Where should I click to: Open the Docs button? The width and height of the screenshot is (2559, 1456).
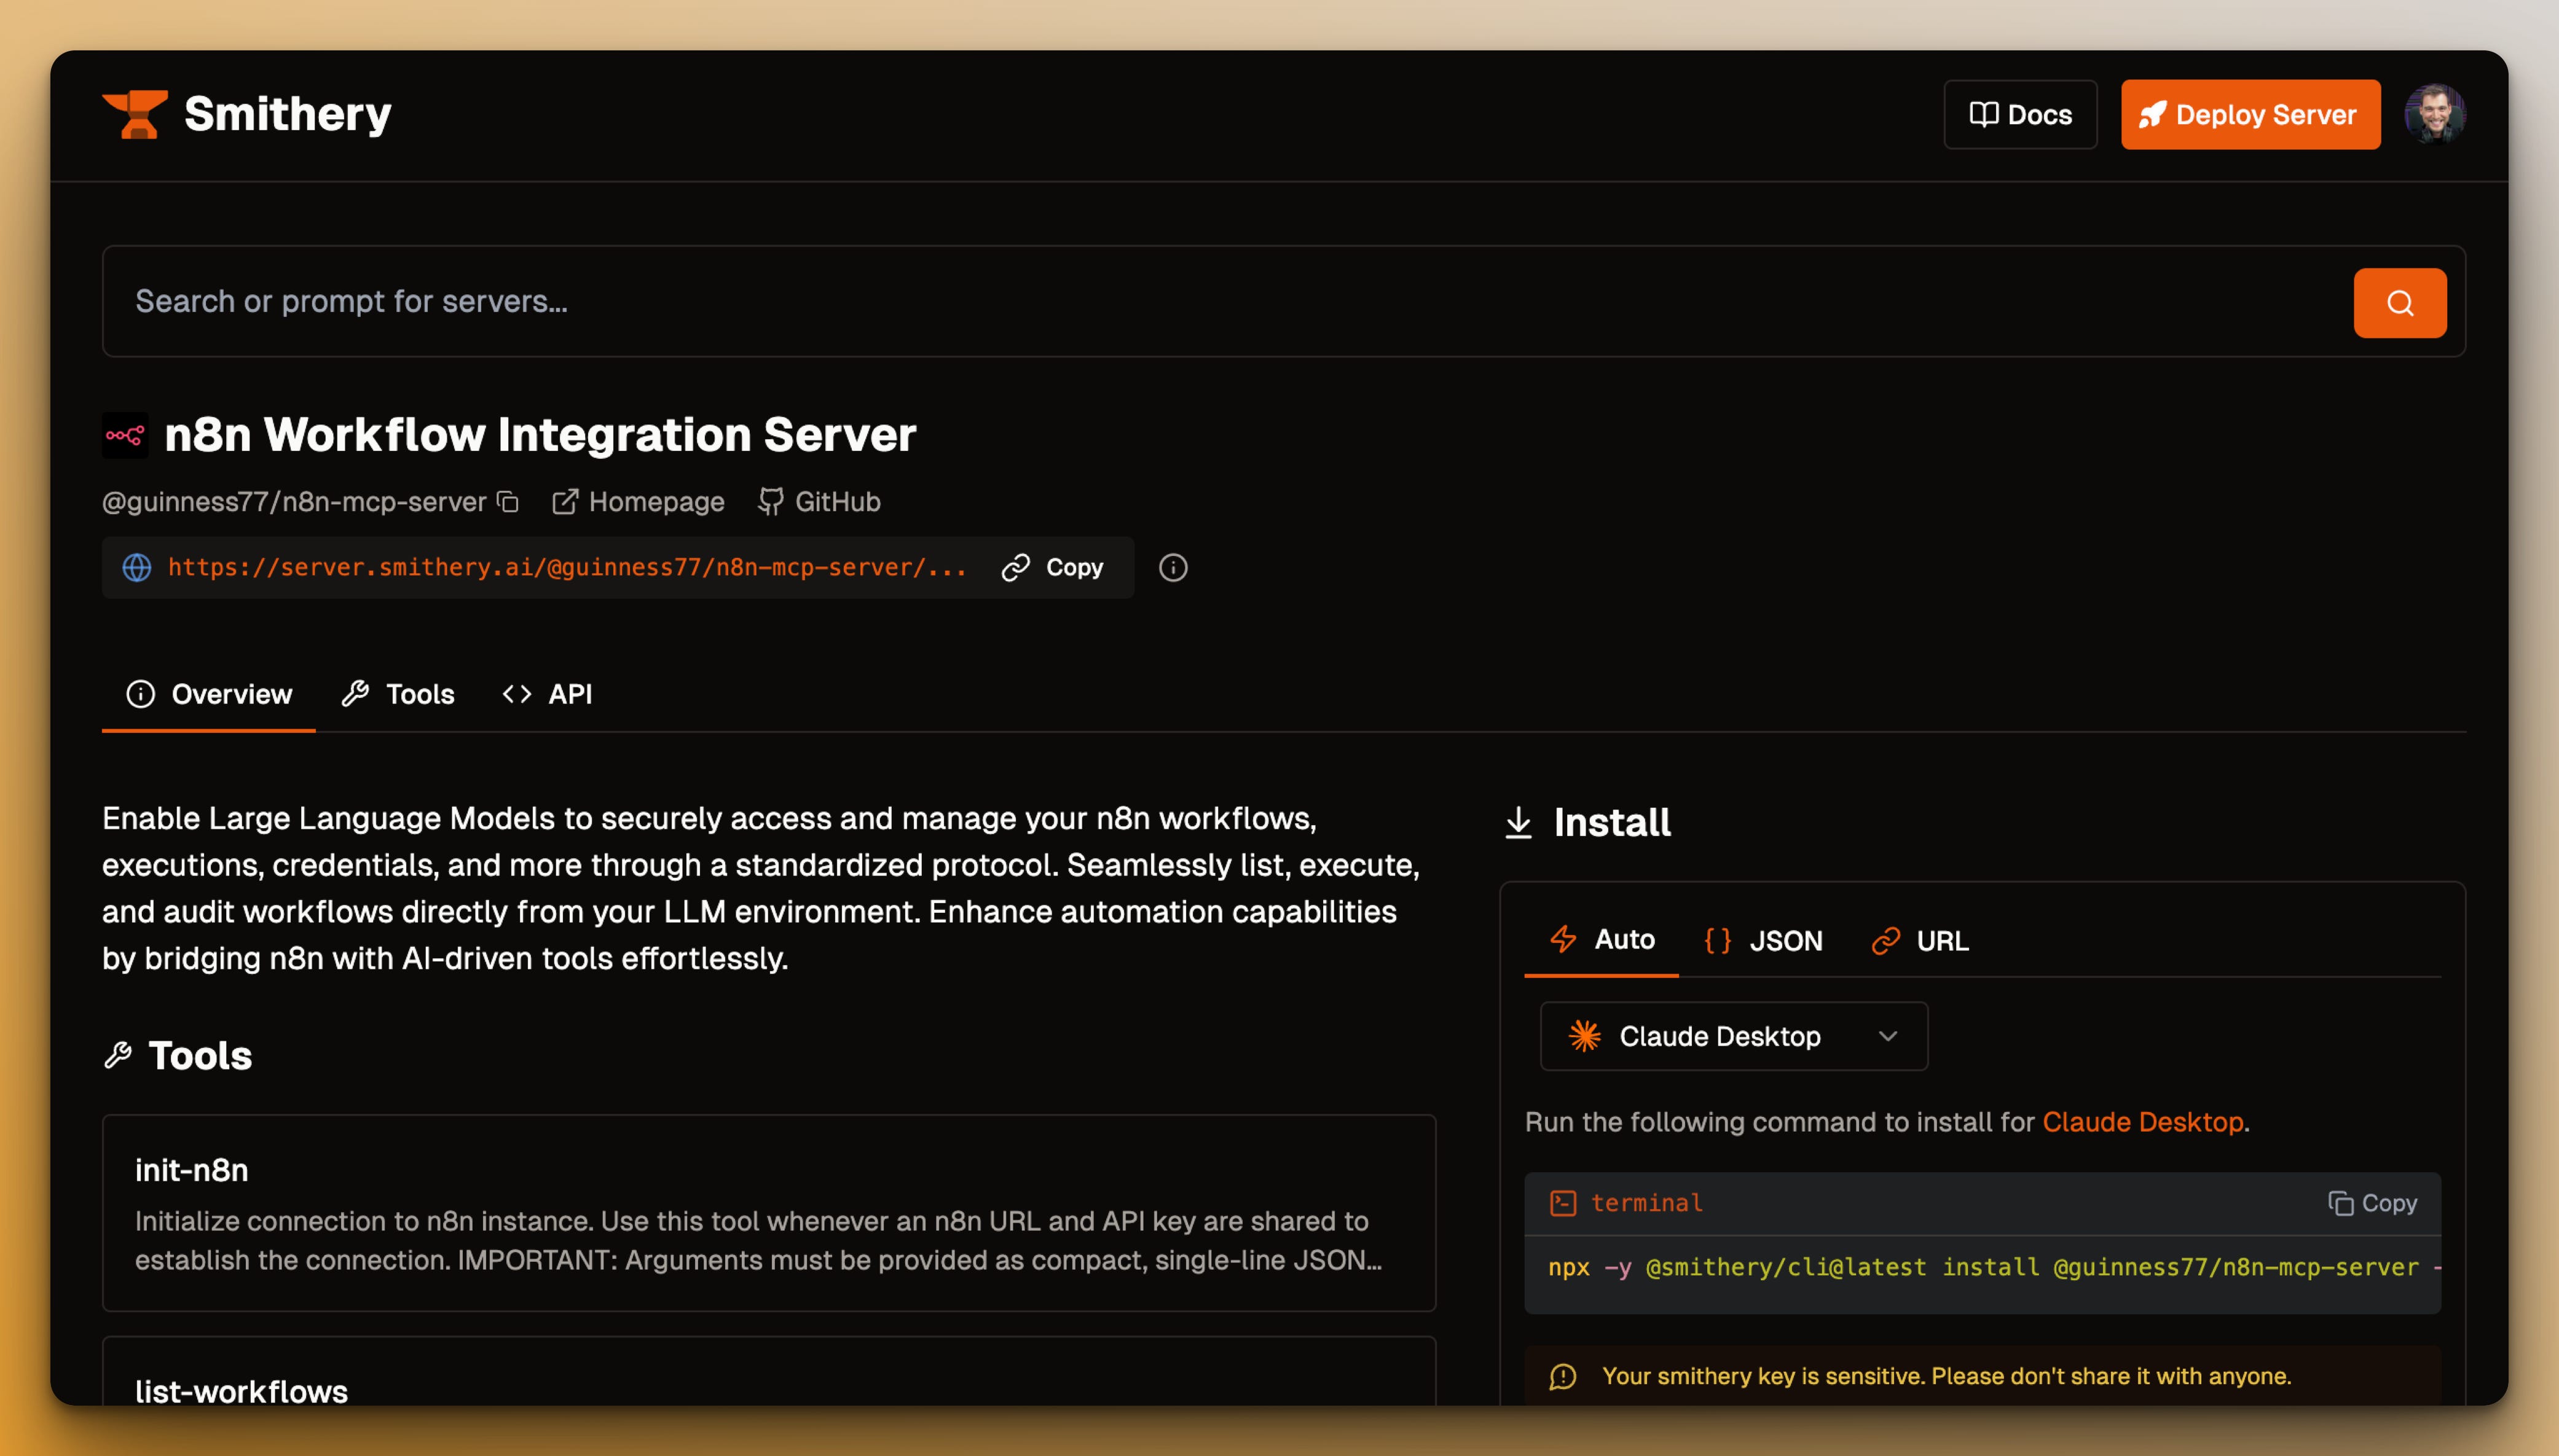[2020, 115]
